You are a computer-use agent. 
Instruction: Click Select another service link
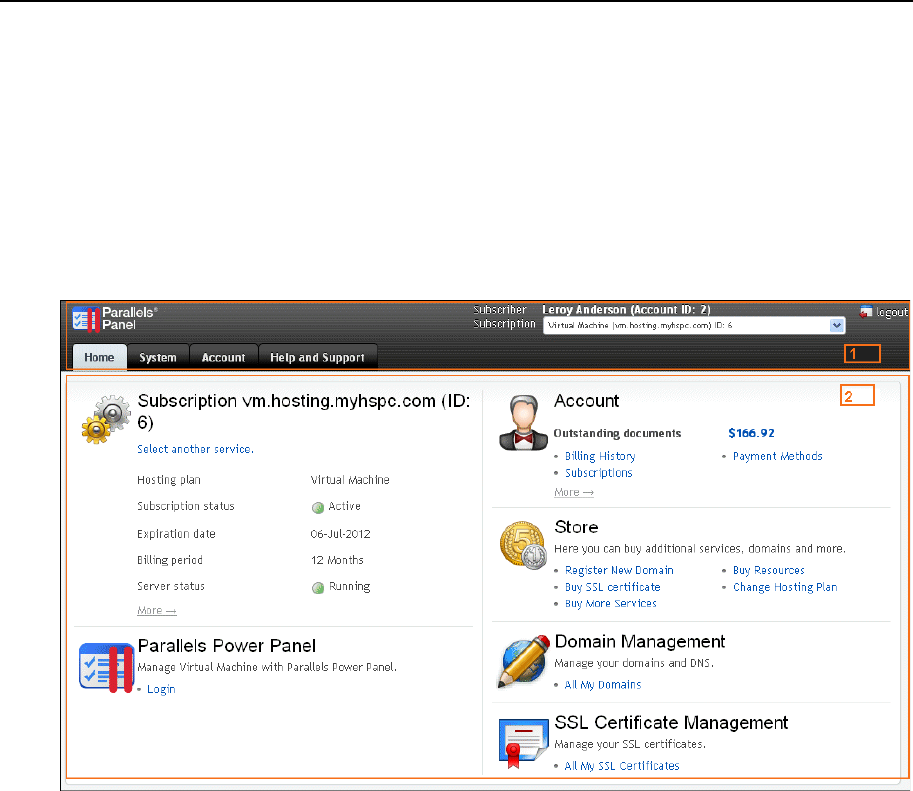point(195,449)
